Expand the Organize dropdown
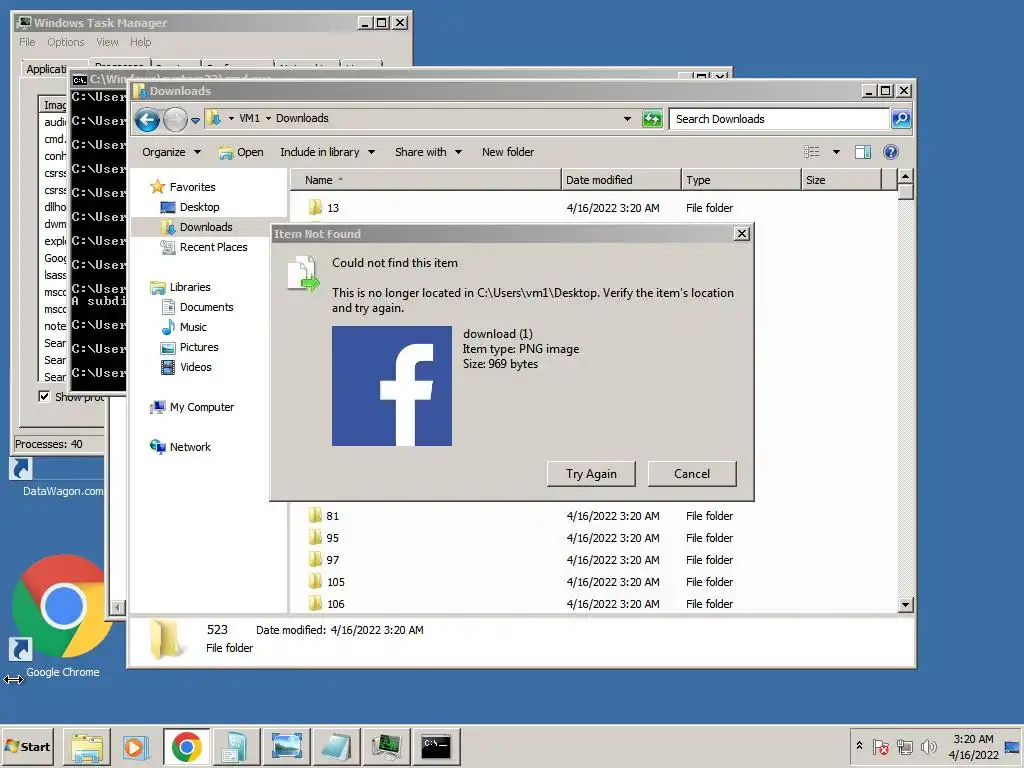The width and height of the screenshot is (1024, 768). (171, 152)
